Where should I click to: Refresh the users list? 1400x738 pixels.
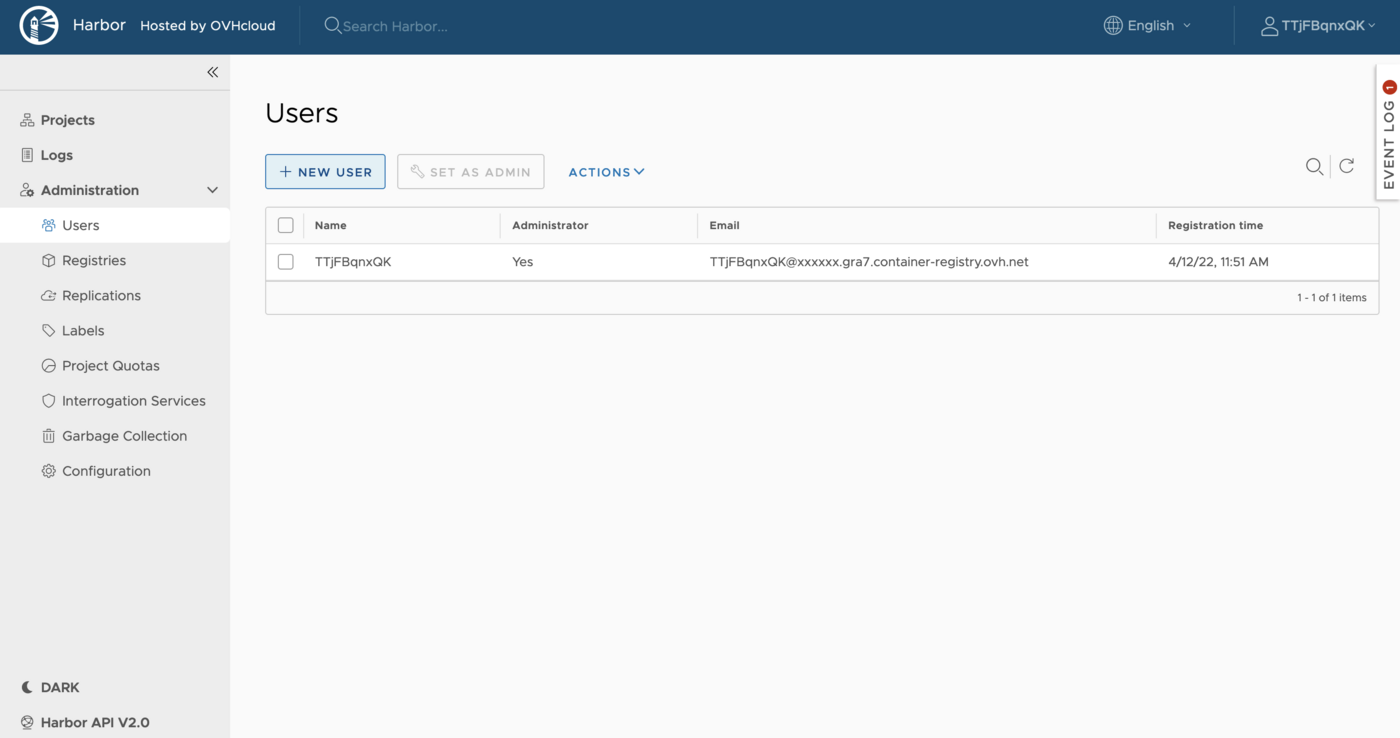pyautogui.click(x=1346, y=166)
